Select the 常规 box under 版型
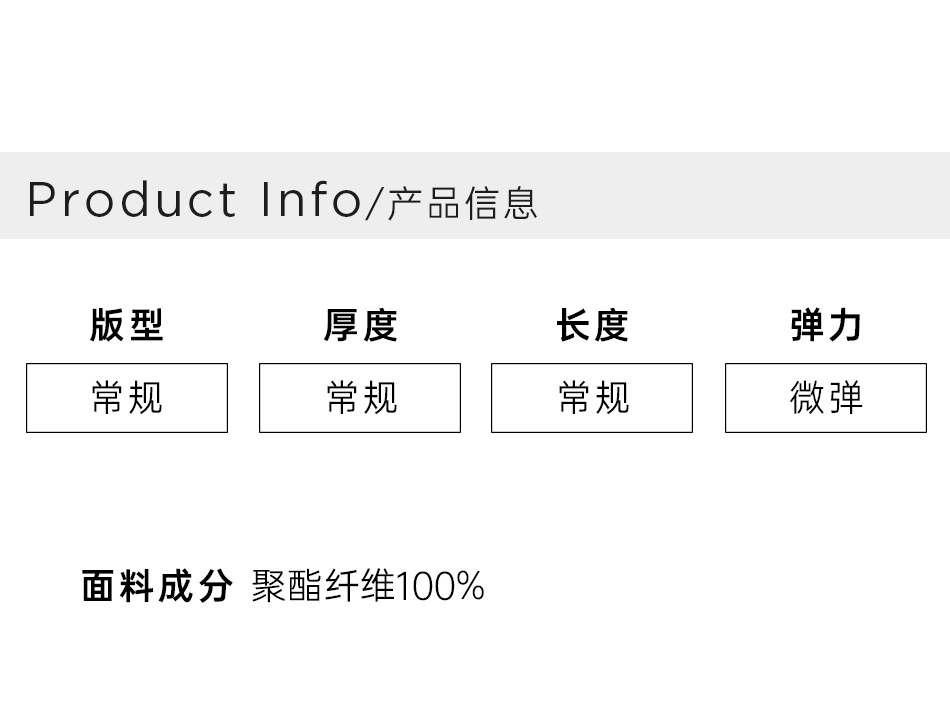This screenshot has height=717, width=950. [127, 398]
